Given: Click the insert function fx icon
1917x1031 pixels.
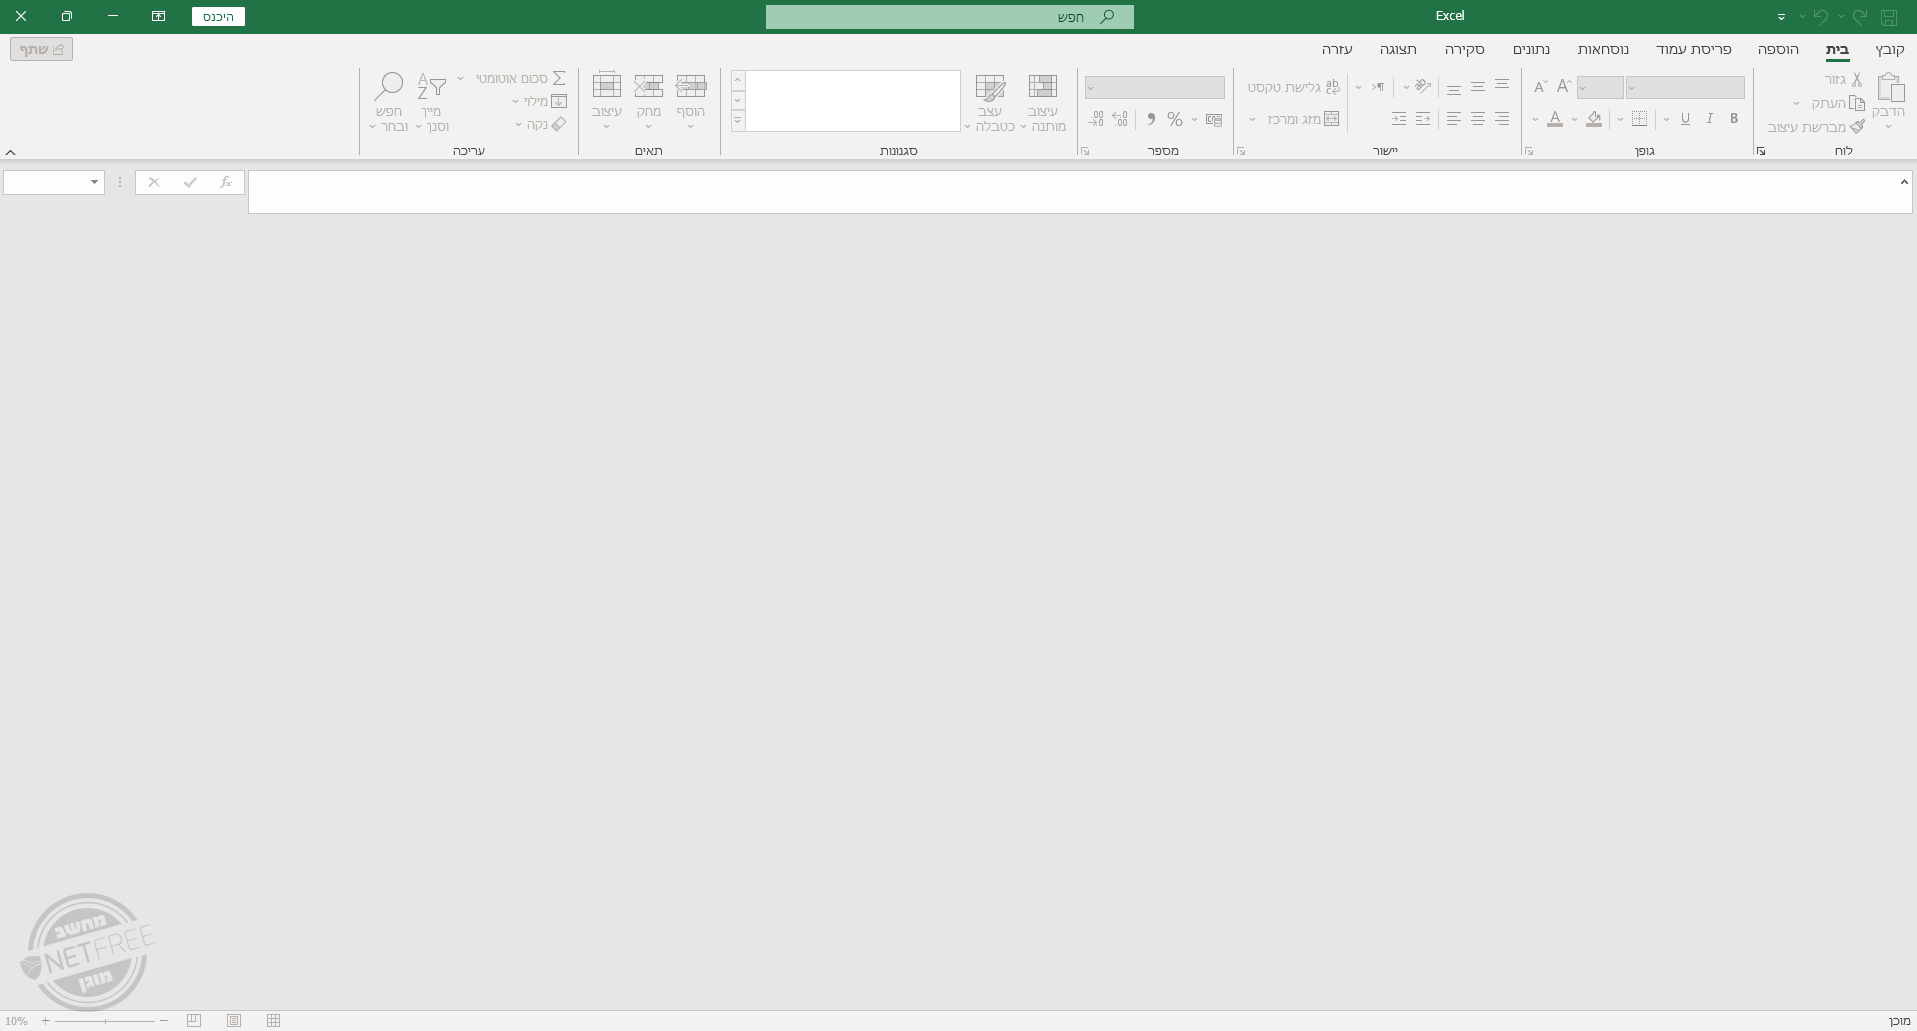Looking at the screenshot, I should 226,182.
